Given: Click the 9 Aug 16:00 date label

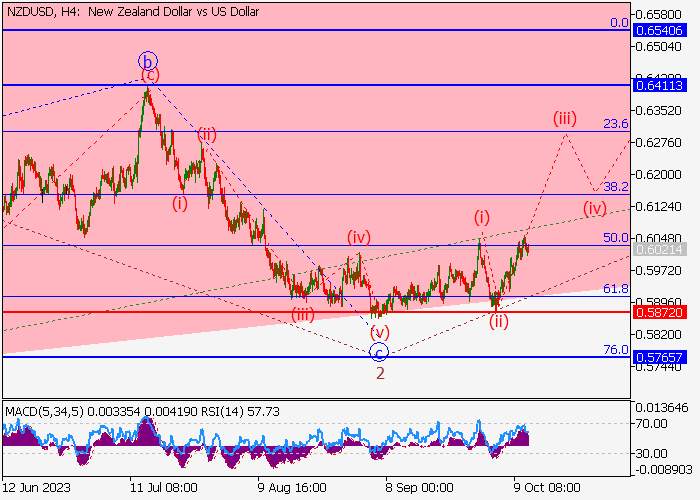Looking at the screenshot, I should click(x=292, y=487).
